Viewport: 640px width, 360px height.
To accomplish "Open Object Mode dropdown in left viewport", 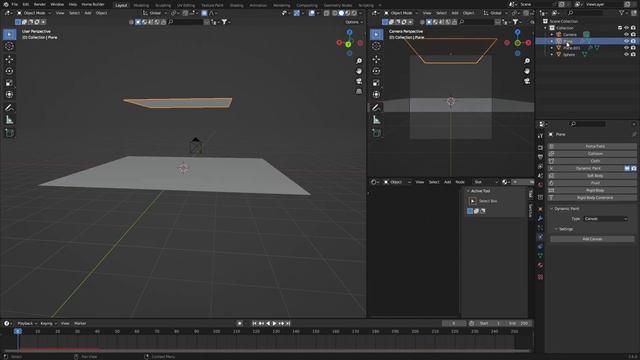I will 33,13.
